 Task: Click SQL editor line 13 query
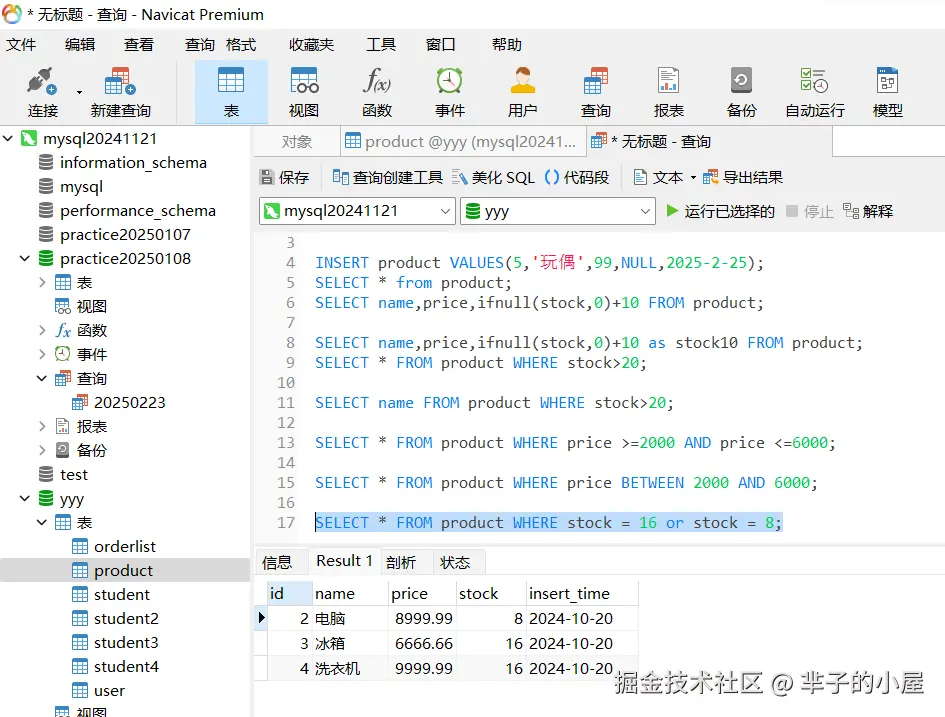coord(575,443)
